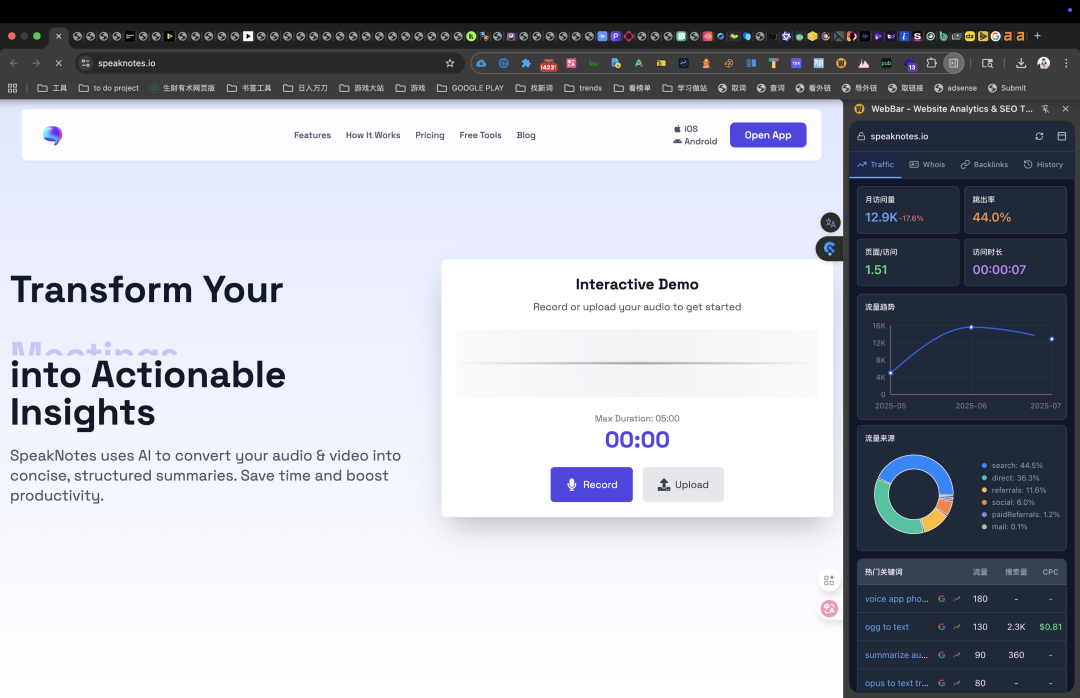Image resolution: width=1080 pixels, height=698 pixels.
Task: Click the Open App button
Action: (768, 135)
